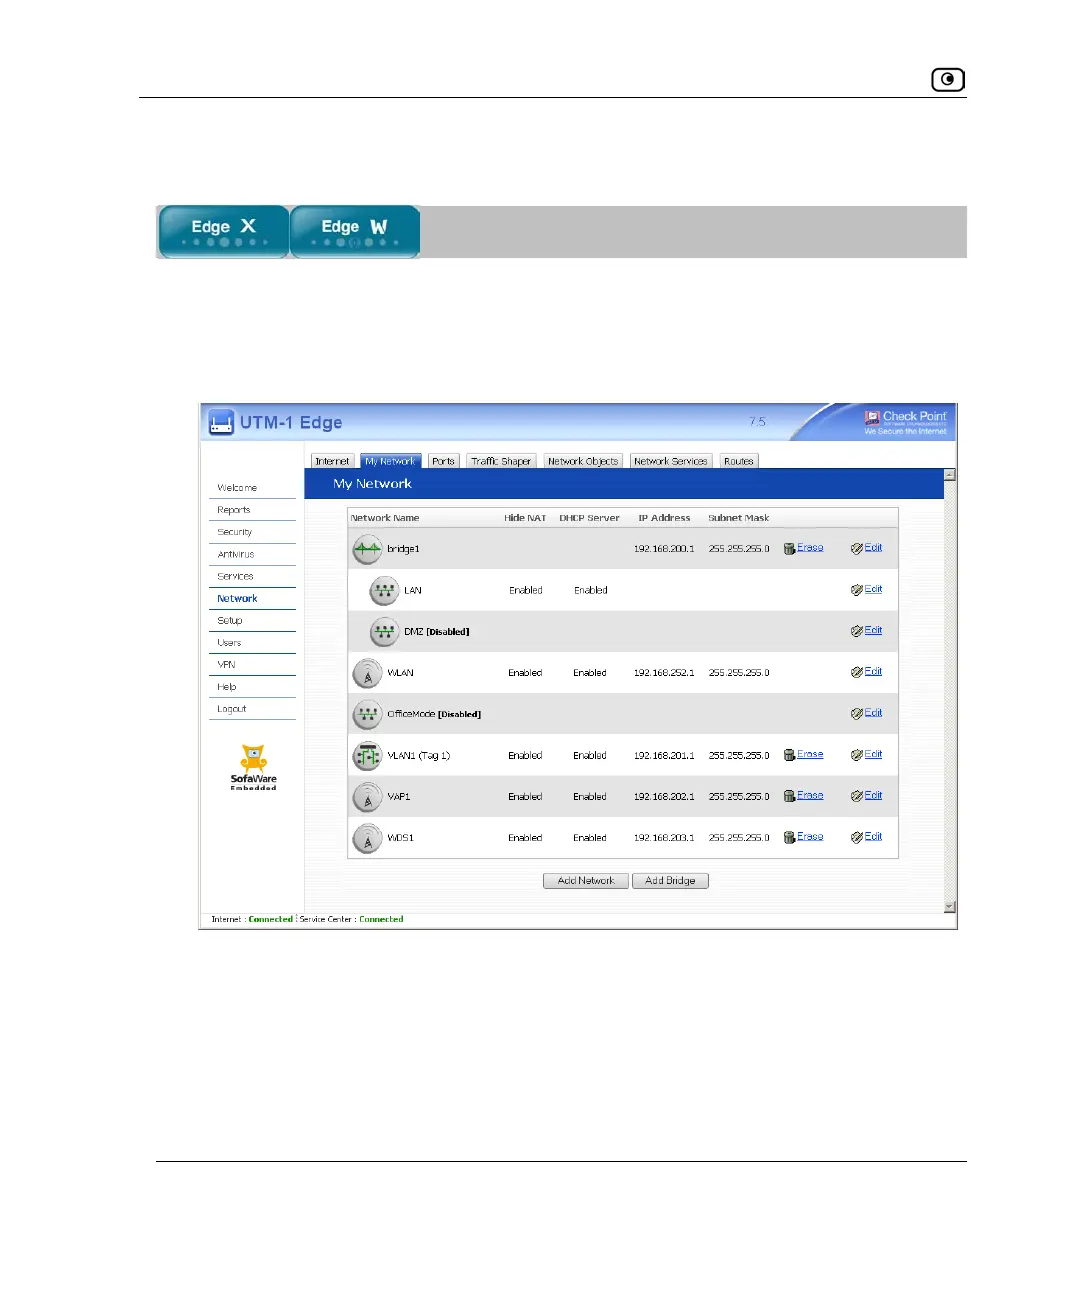Image resolution: width=1078 pixels, height=1304 pixels.
Task: Go to Security in the sidebar
Action: tap(235, 532)
